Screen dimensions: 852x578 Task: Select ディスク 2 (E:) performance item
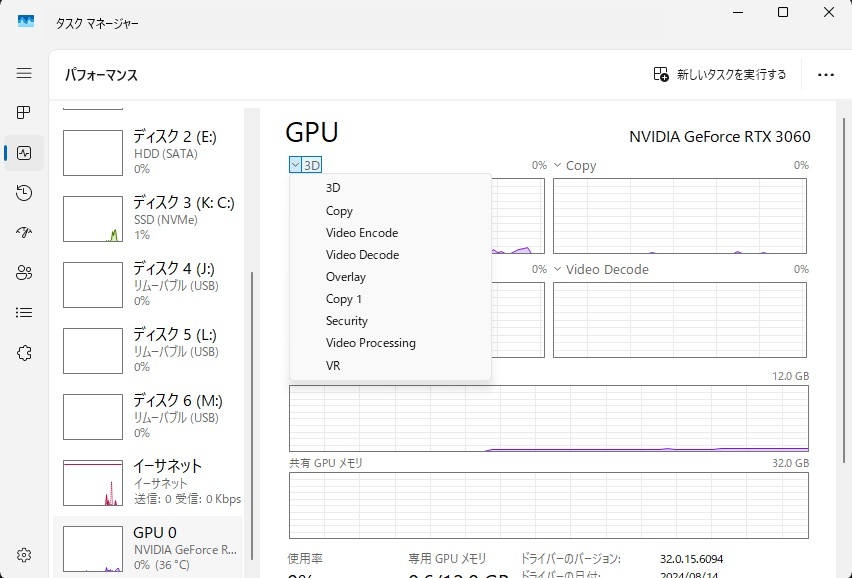[x=148, y=152]
